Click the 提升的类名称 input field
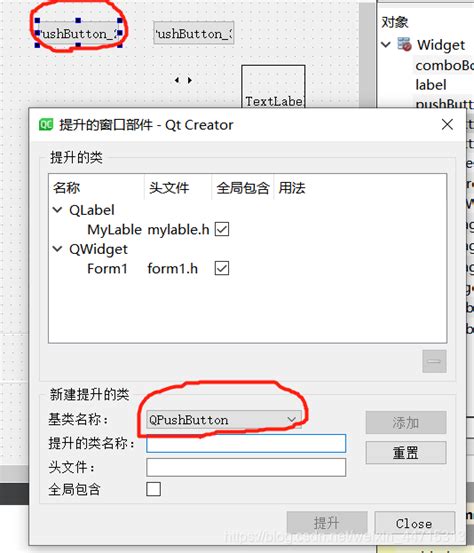 (246, 443)
